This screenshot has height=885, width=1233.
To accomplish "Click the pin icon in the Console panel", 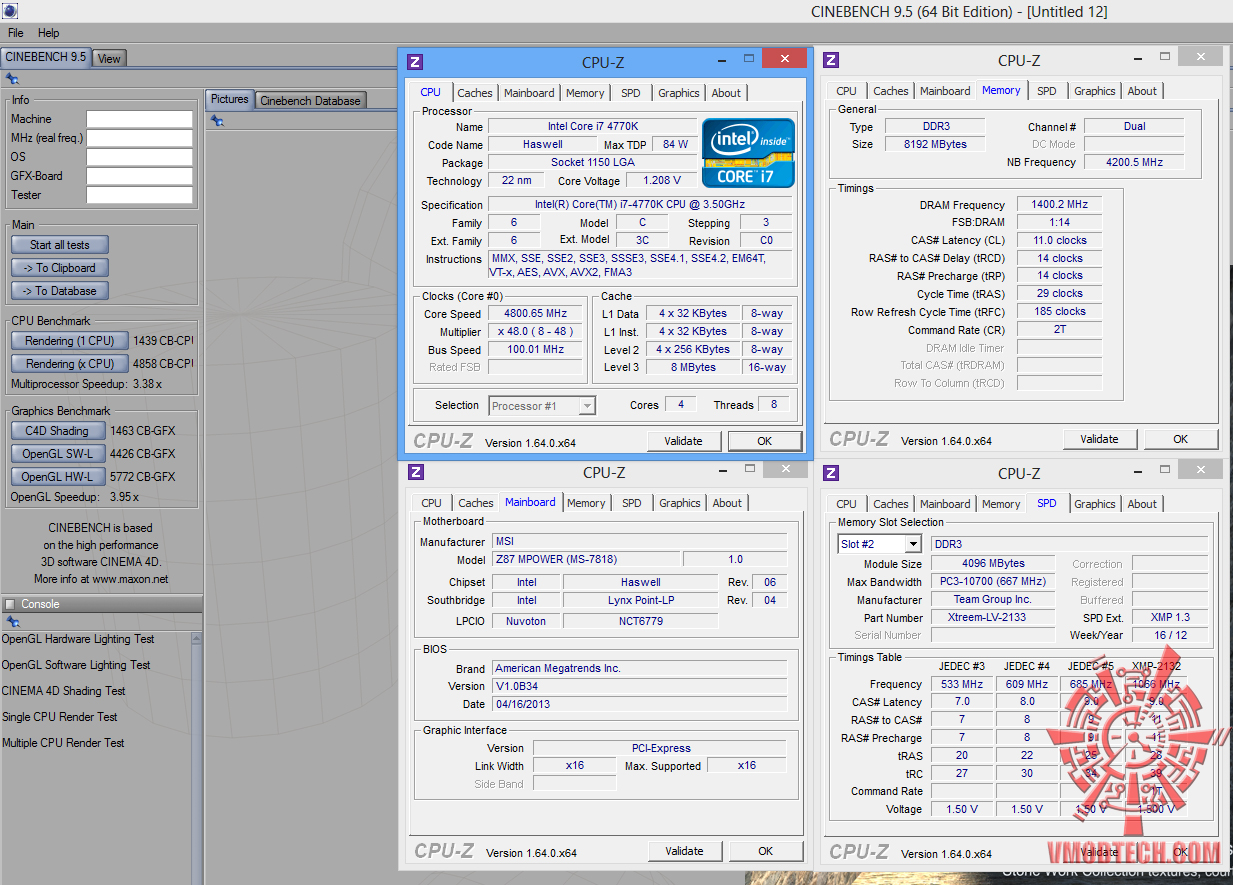I will click(13, 622).
